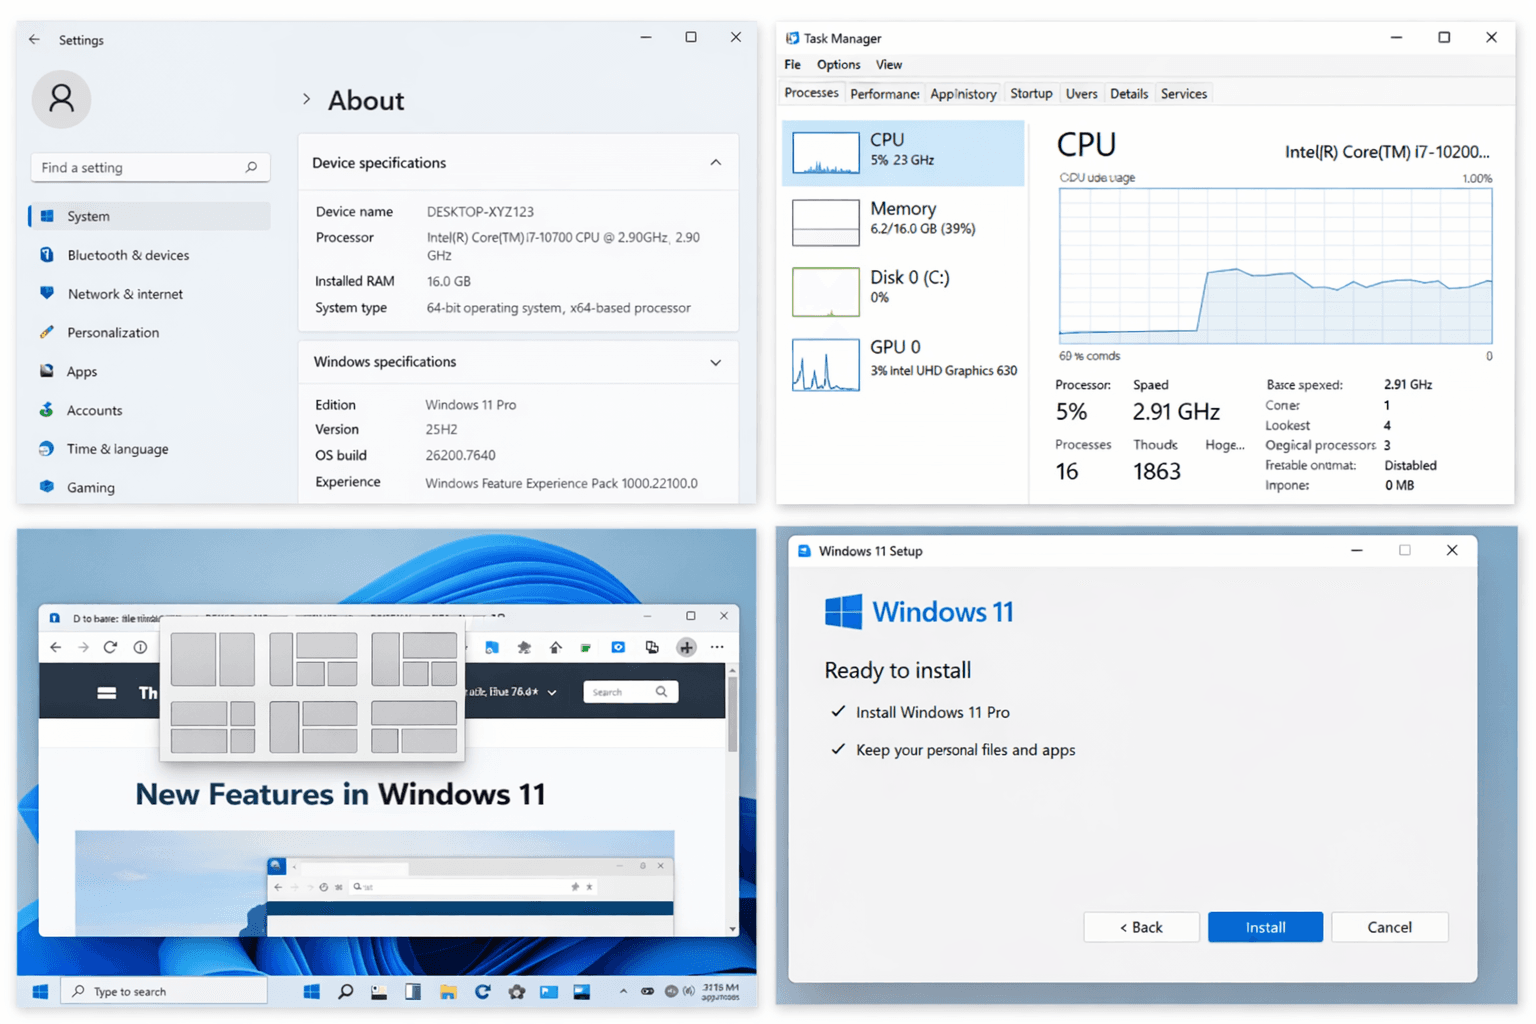Open the Settings gear icon on taskbar
Image resolution: width=1536 pixels, height=1024 pixels.
tap(516, 992)
